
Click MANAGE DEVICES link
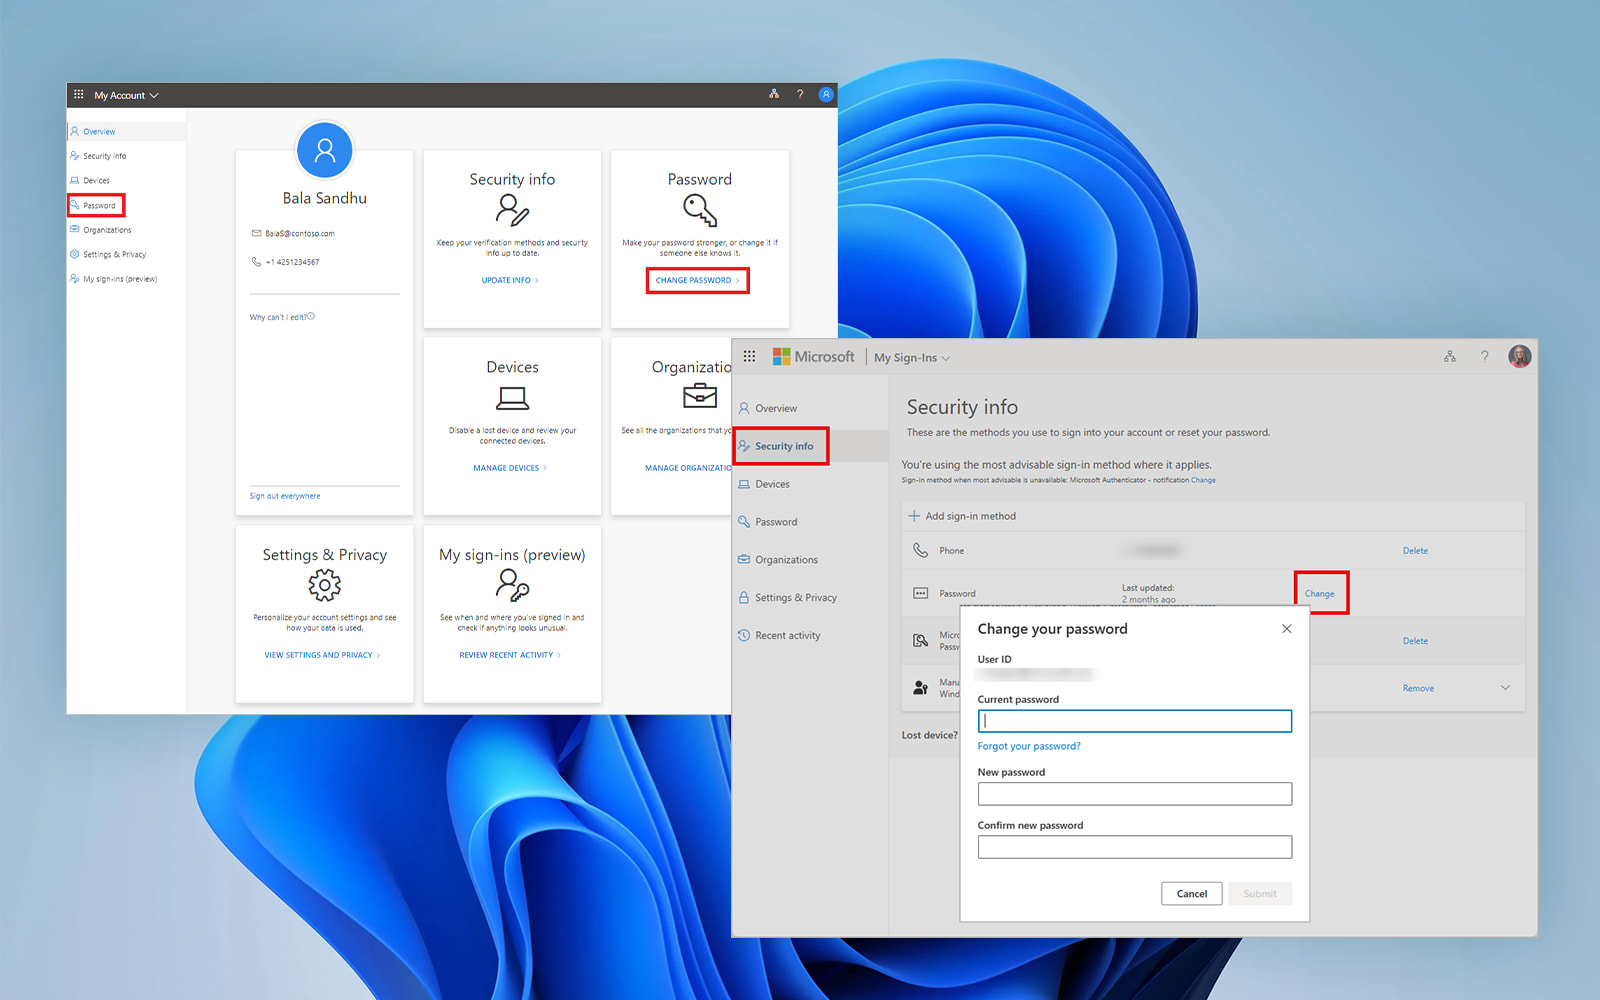click(x=510, y=468)
